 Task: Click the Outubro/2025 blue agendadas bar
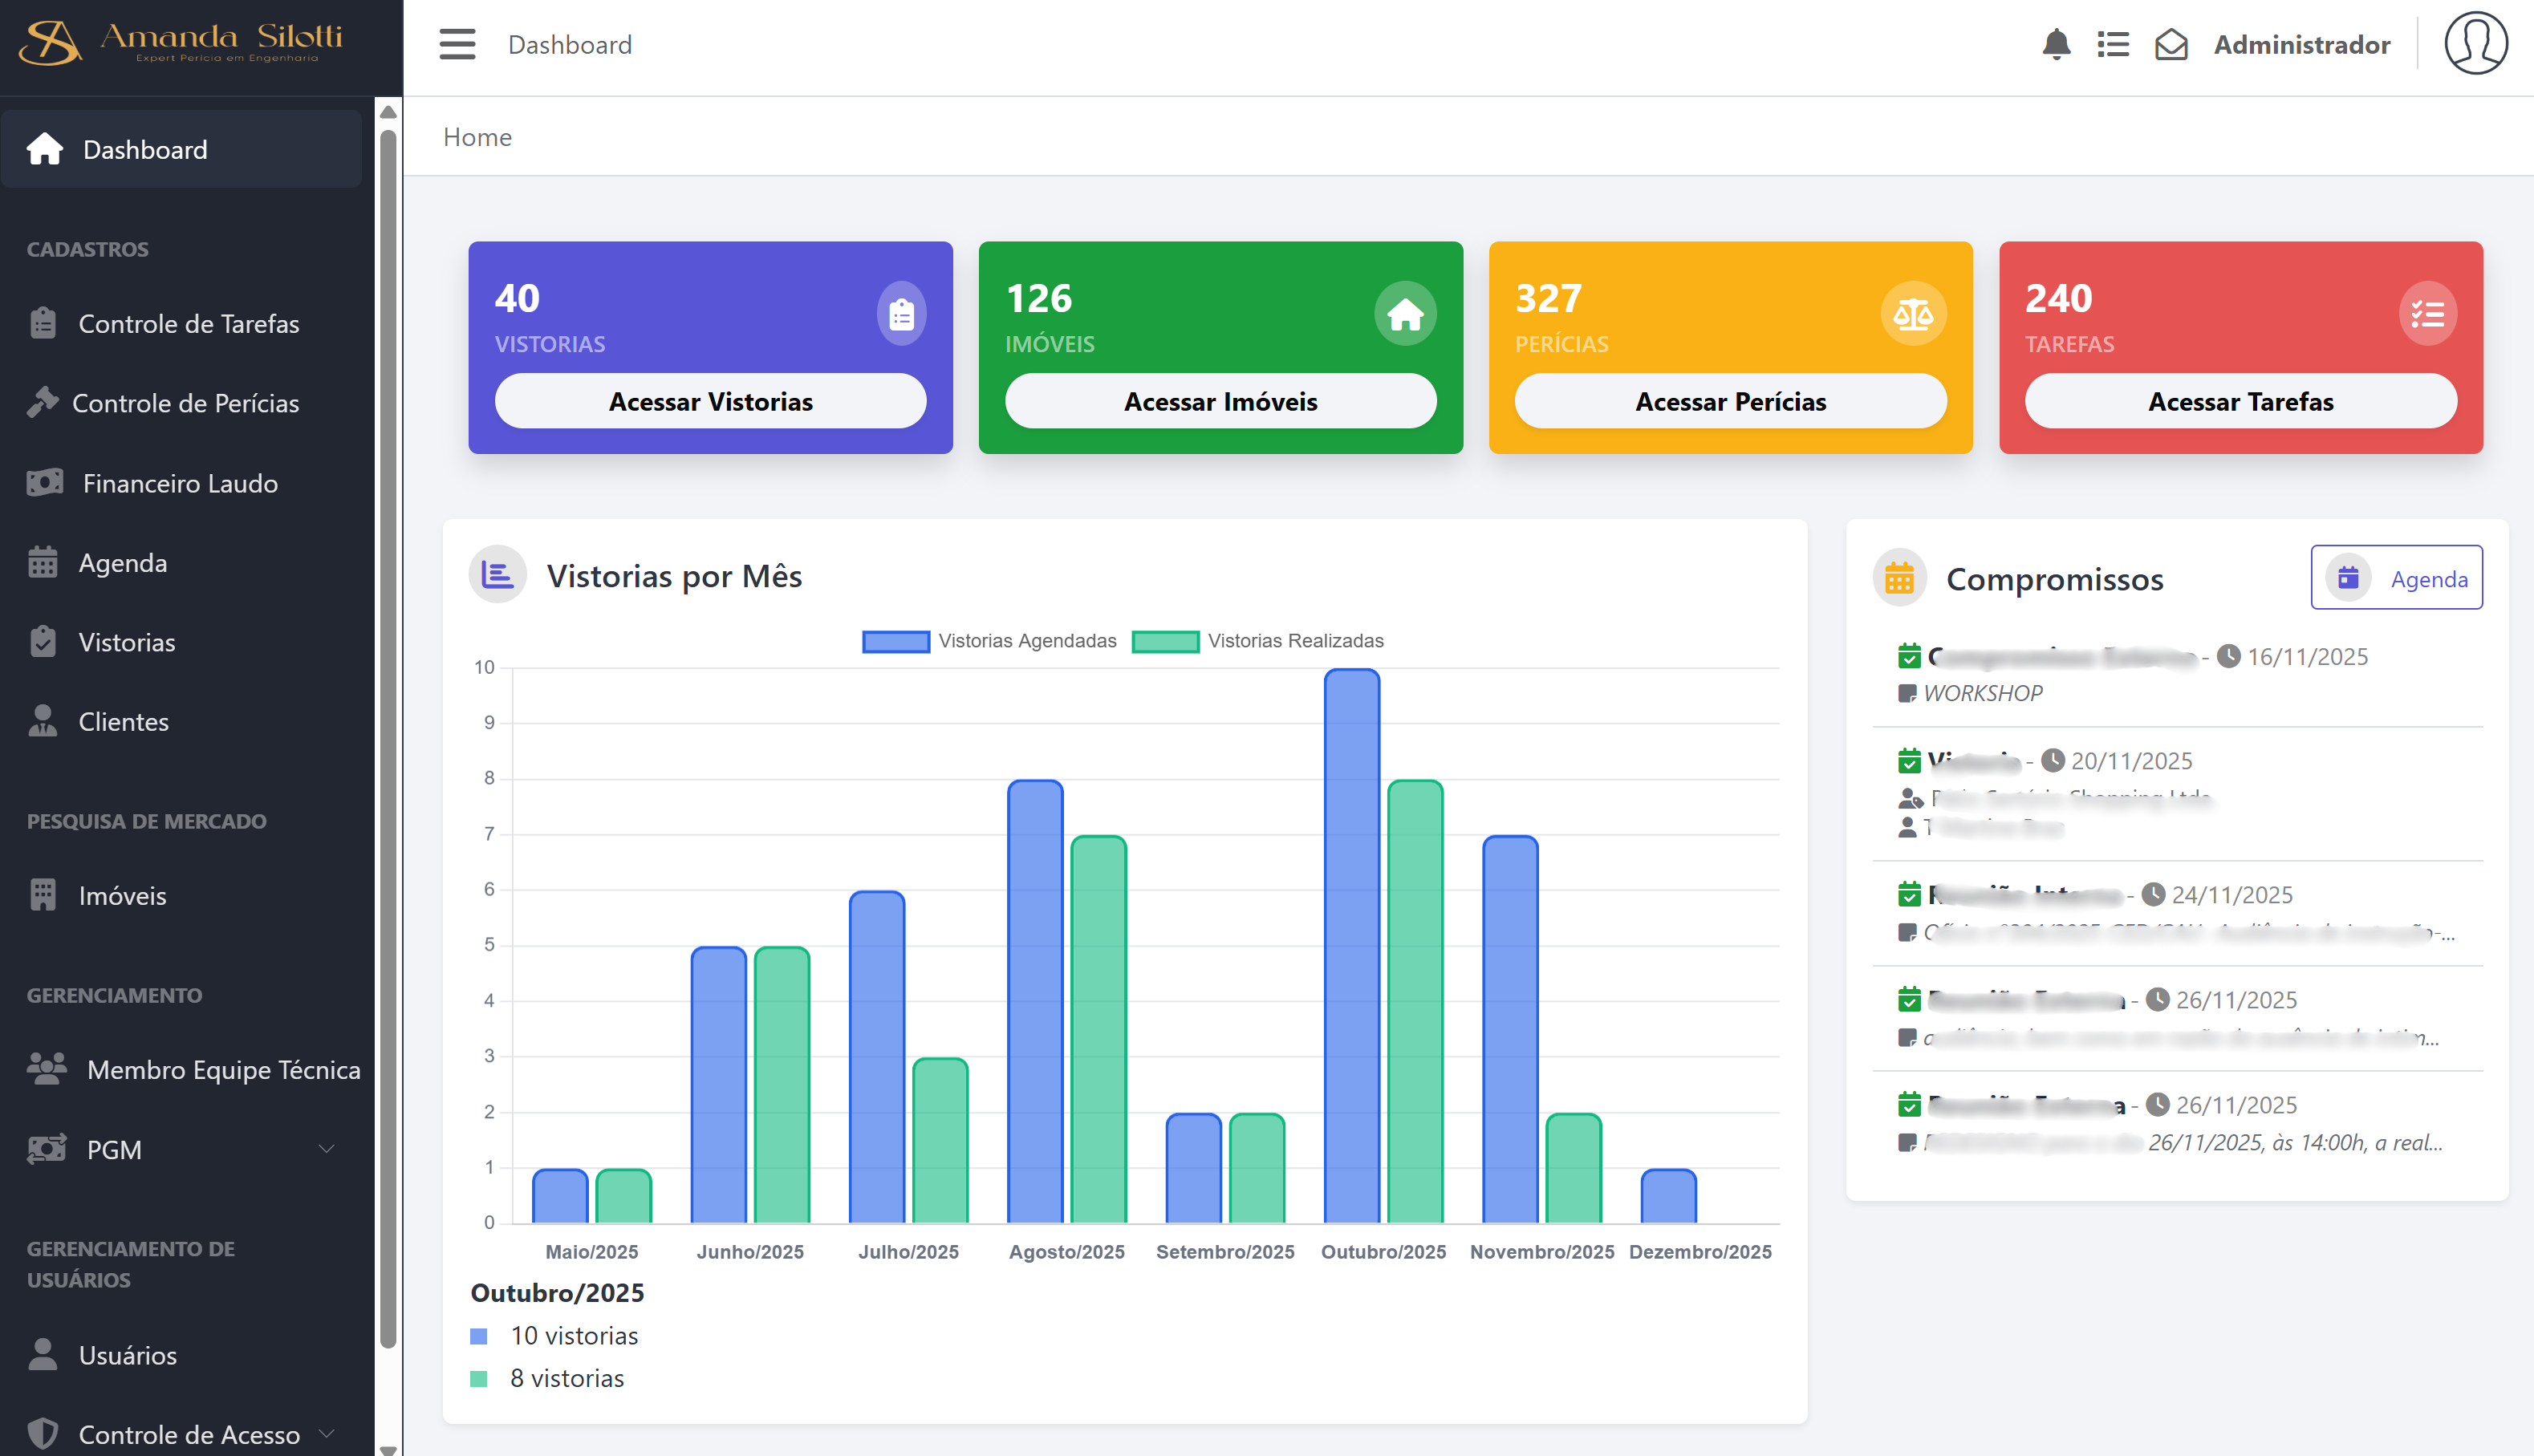coord(1351,945)
